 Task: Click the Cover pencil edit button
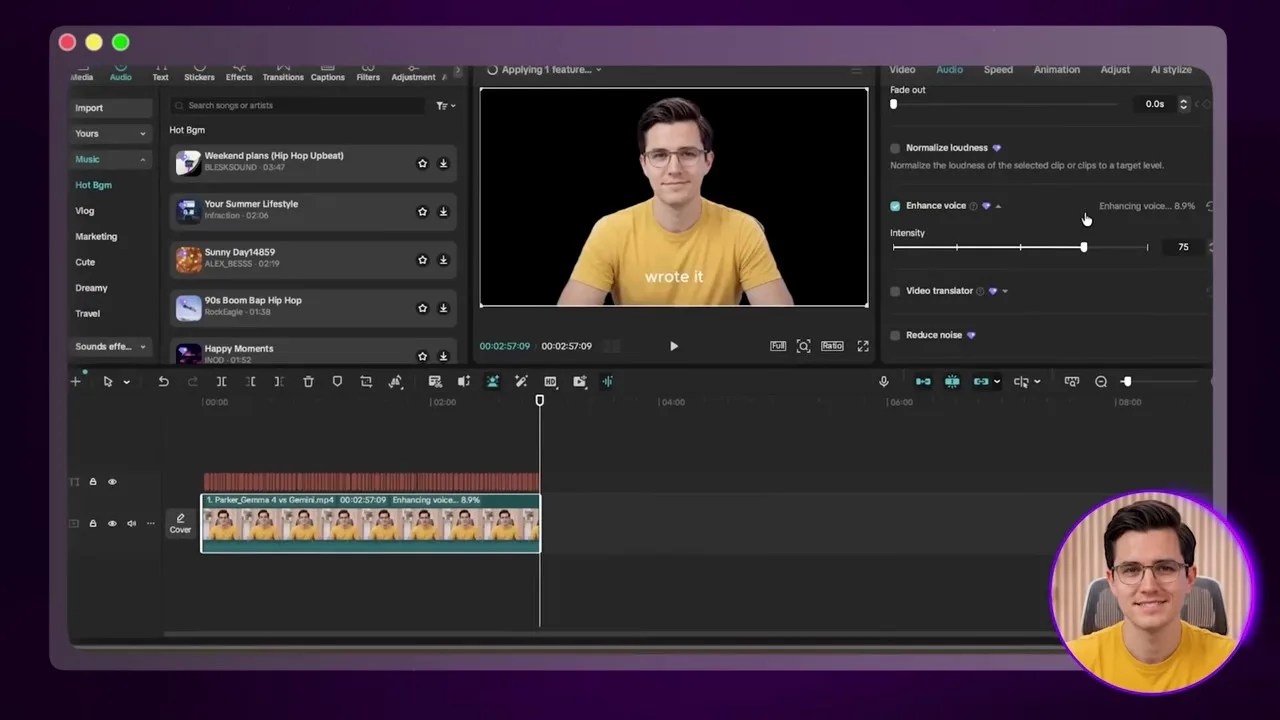pos(180,523)
